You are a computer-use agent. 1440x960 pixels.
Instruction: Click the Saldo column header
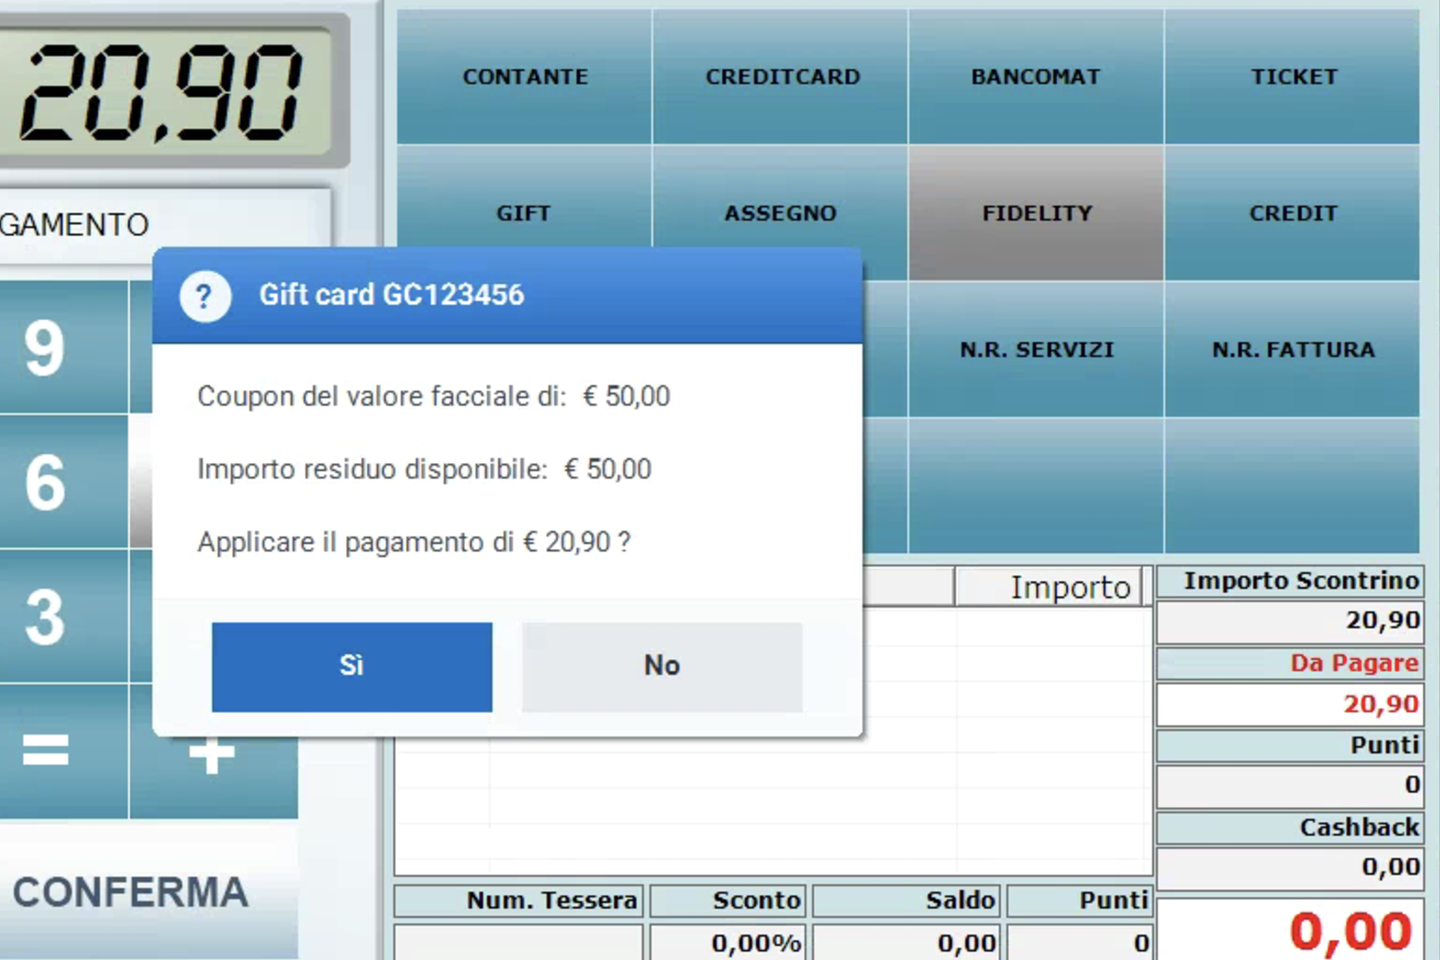[906, 901]
